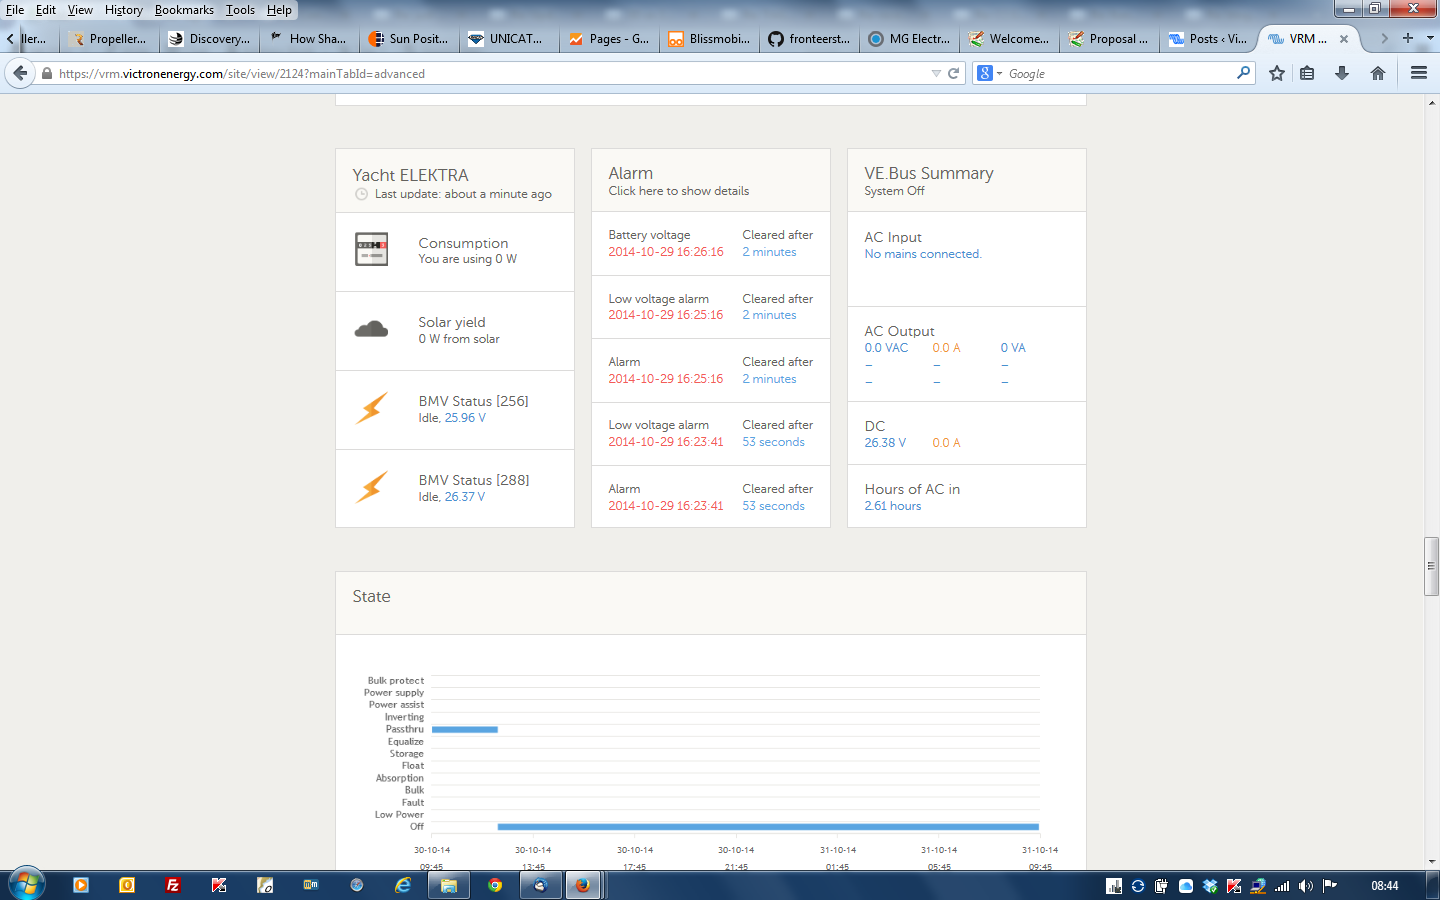Expand the URL history dropdown arrow
1440x900 pixels.
[x=936, y=73]
